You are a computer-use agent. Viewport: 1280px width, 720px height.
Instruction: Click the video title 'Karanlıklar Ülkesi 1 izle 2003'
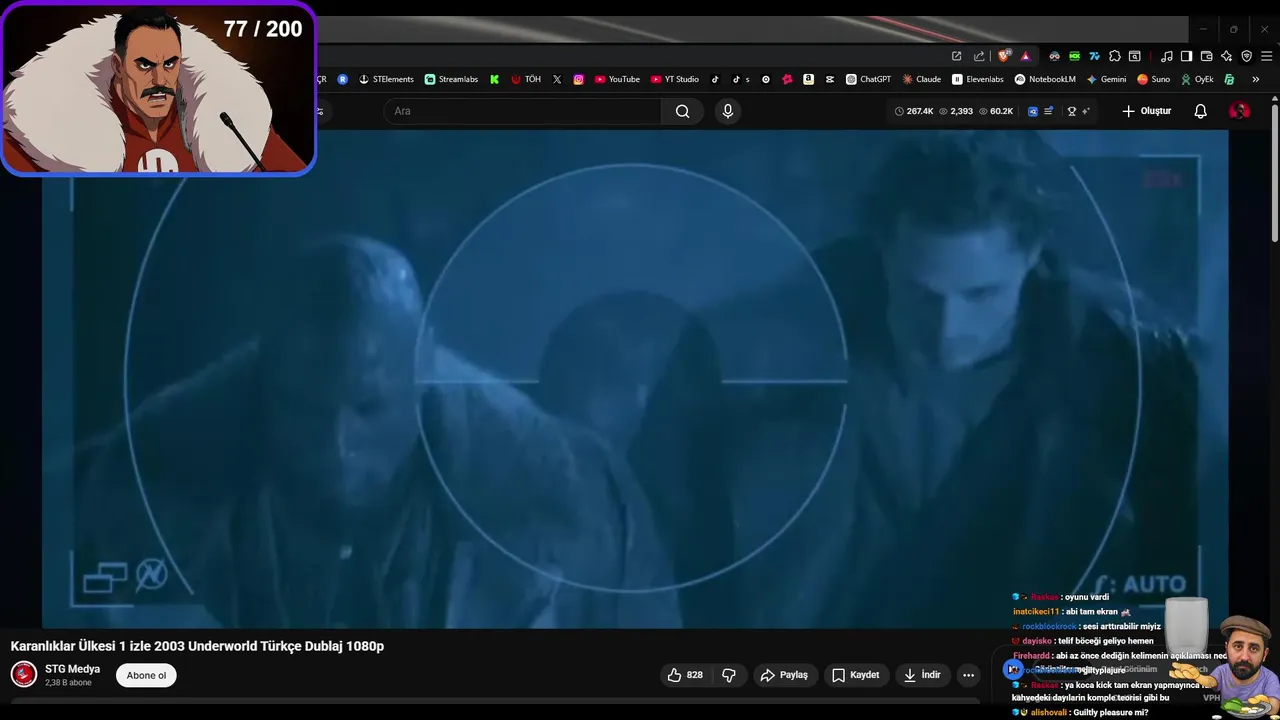tap(197, 646)
